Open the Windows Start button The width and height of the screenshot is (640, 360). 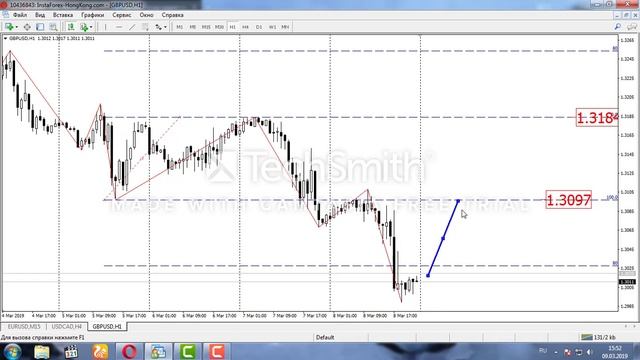[12, 351]
